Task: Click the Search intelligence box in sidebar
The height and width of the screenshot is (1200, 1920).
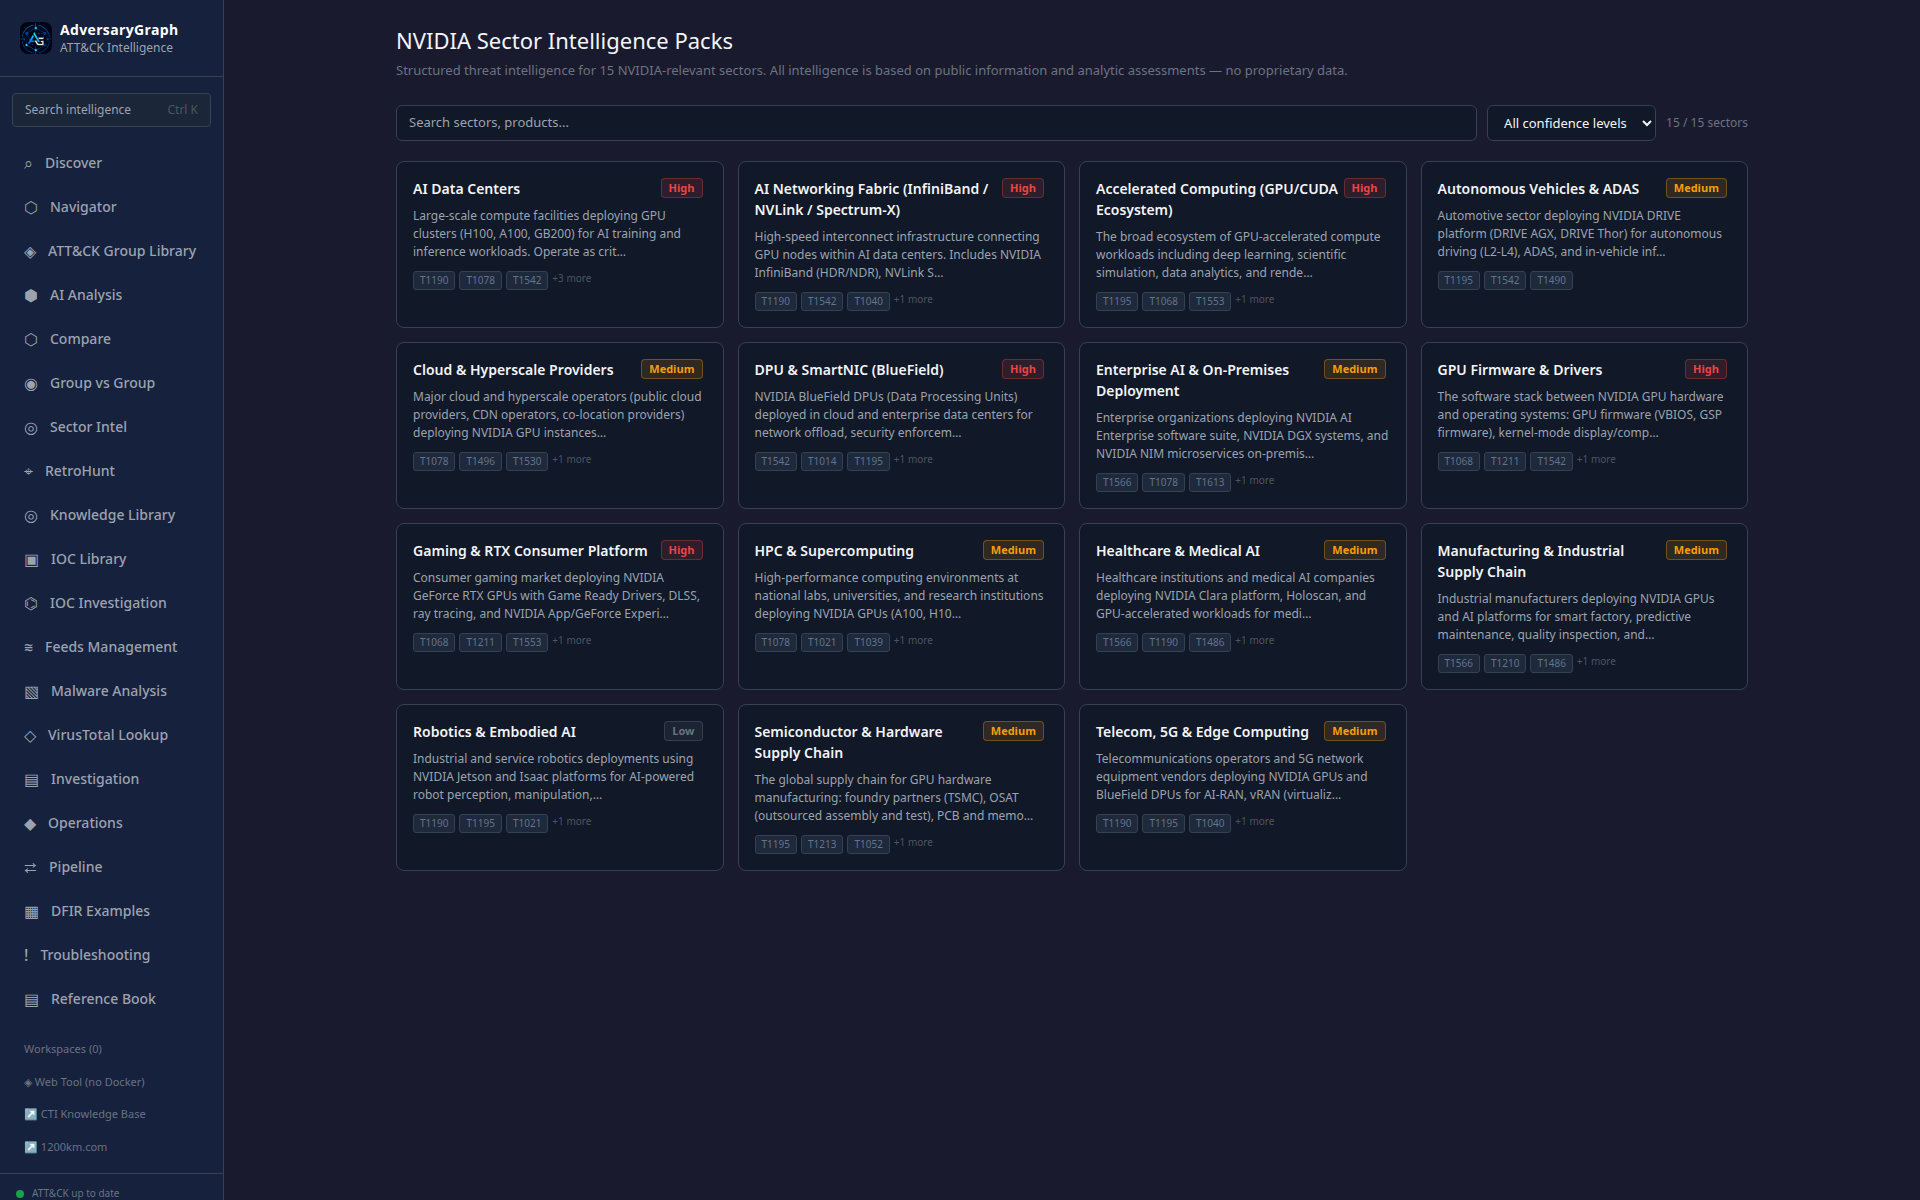Action: [x=111, y=110]
